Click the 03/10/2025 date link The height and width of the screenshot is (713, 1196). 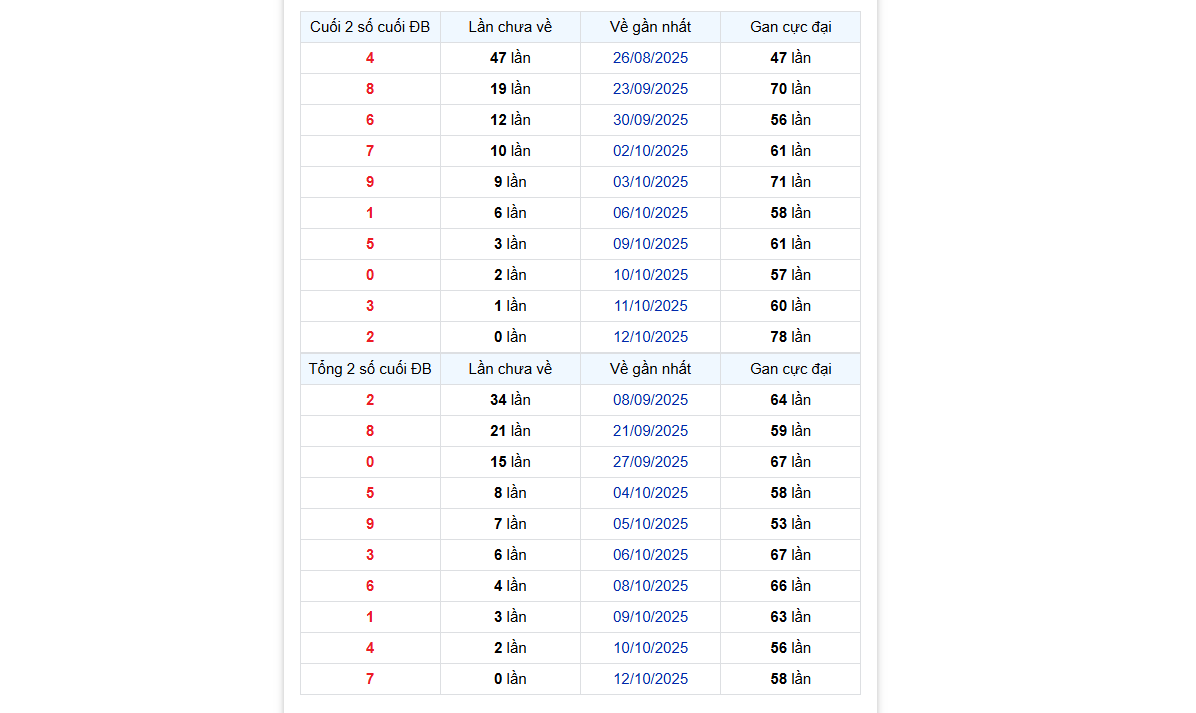click(650, 182)
